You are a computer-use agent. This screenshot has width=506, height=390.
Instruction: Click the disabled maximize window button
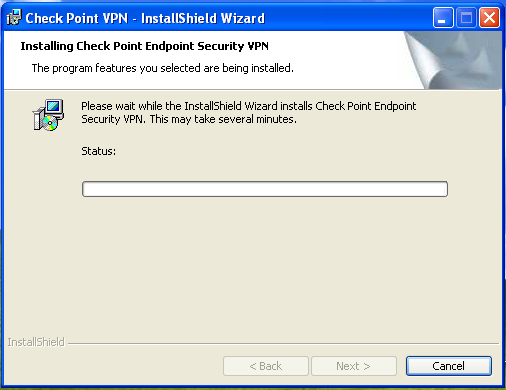466,18
